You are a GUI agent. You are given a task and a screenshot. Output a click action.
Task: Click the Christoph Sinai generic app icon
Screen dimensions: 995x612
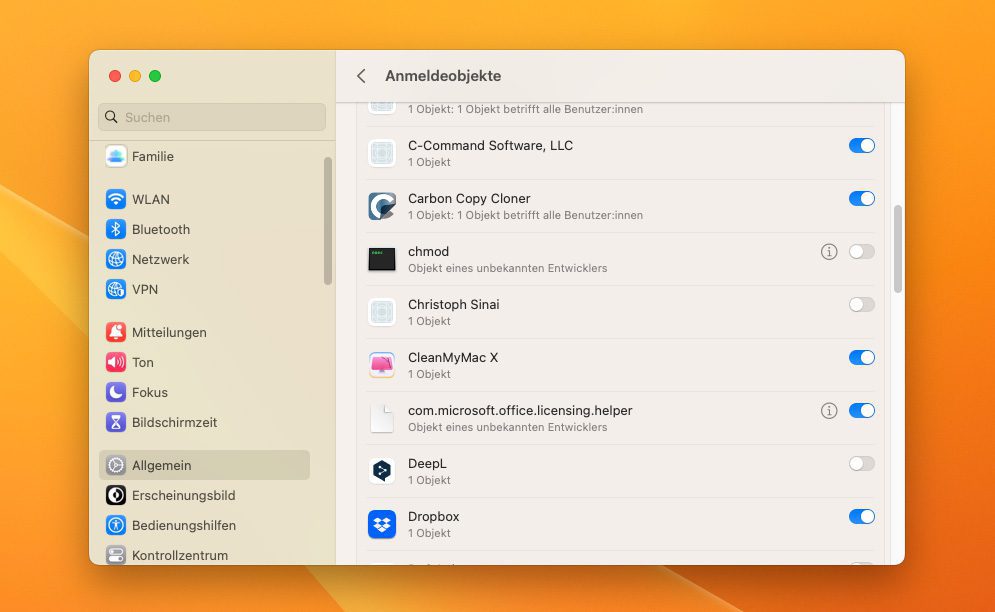pos(382,312)
